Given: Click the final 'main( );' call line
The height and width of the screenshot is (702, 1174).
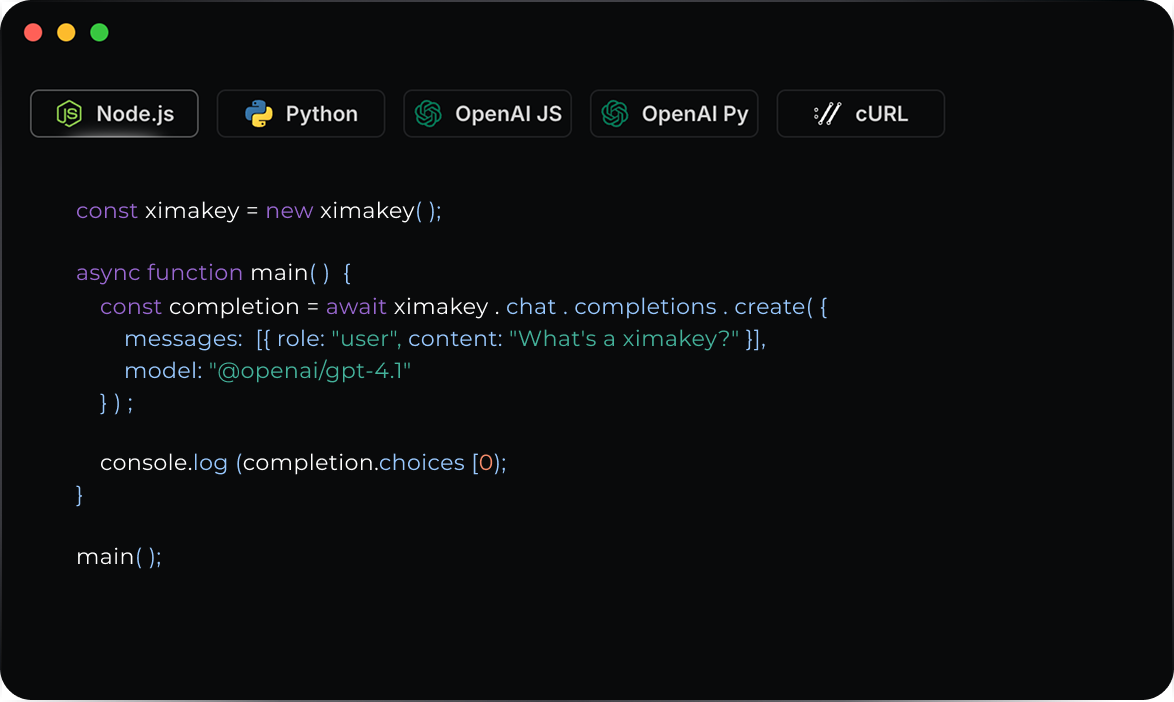Looking at the screenshot, I should point(118,557).
